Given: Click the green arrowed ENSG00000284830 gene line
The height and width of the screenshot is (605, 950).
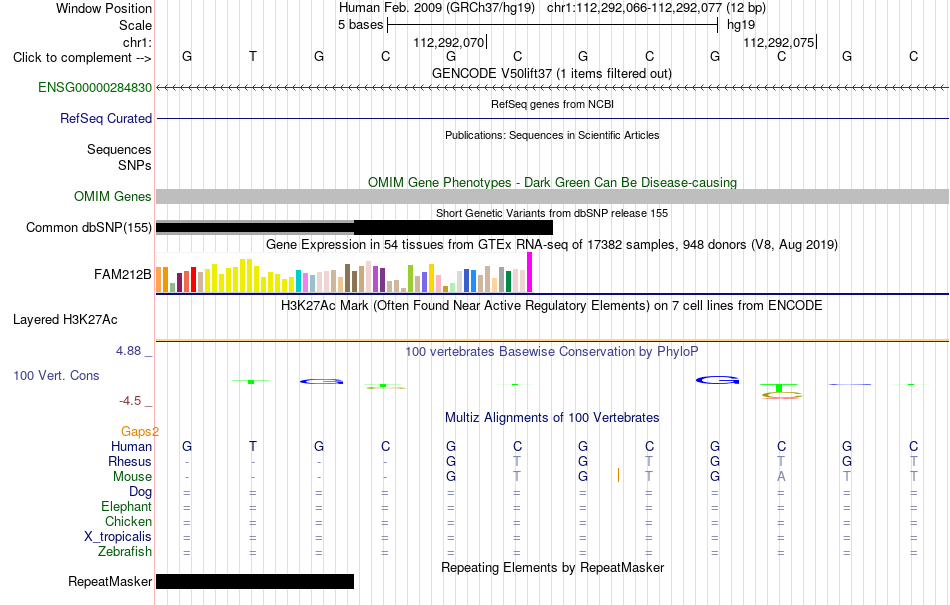Looking at the screenshot, I should click(x=552, y=88).
